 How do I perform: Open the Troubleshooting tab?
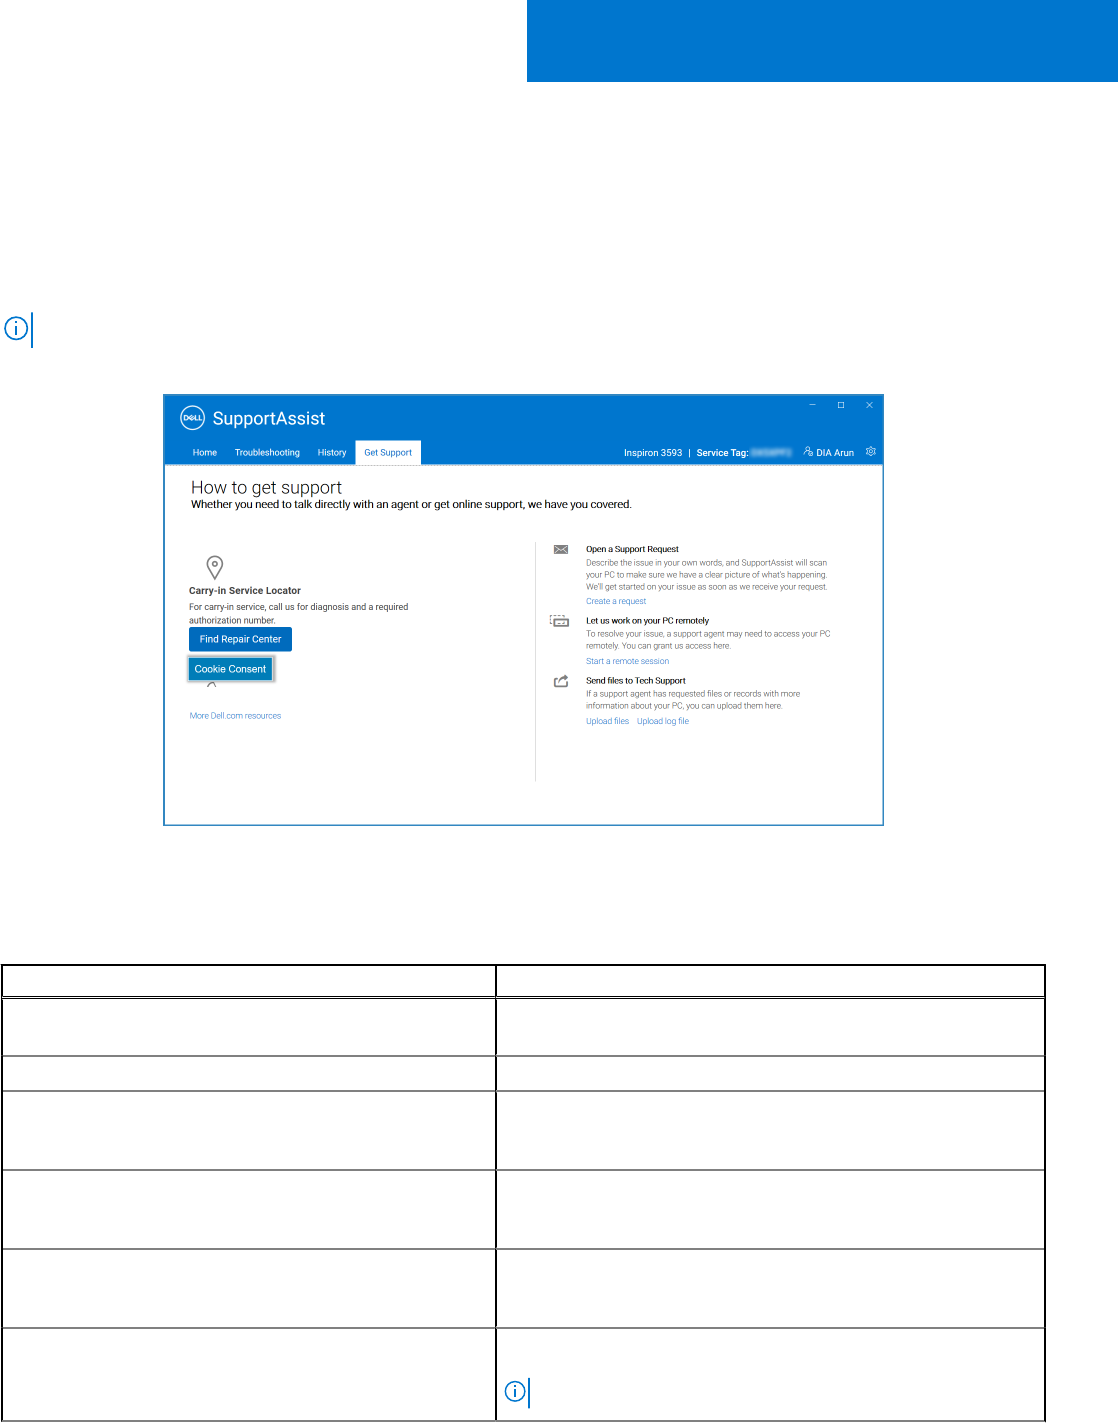267,453
